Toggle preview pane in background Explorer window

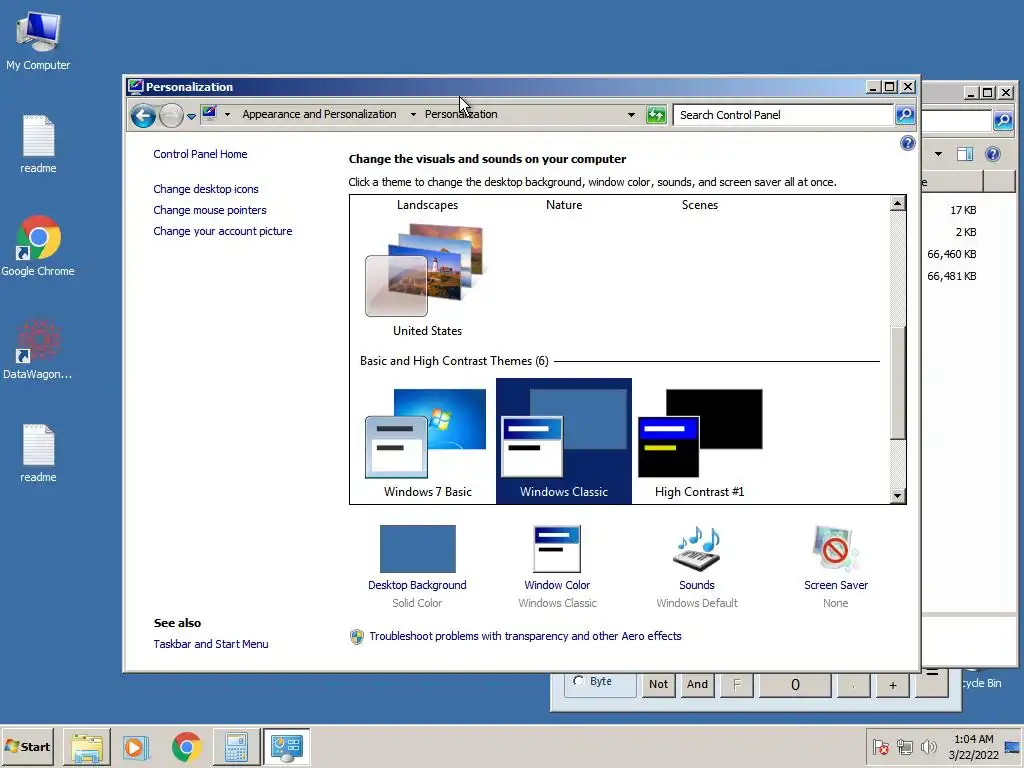coord(965,154)
